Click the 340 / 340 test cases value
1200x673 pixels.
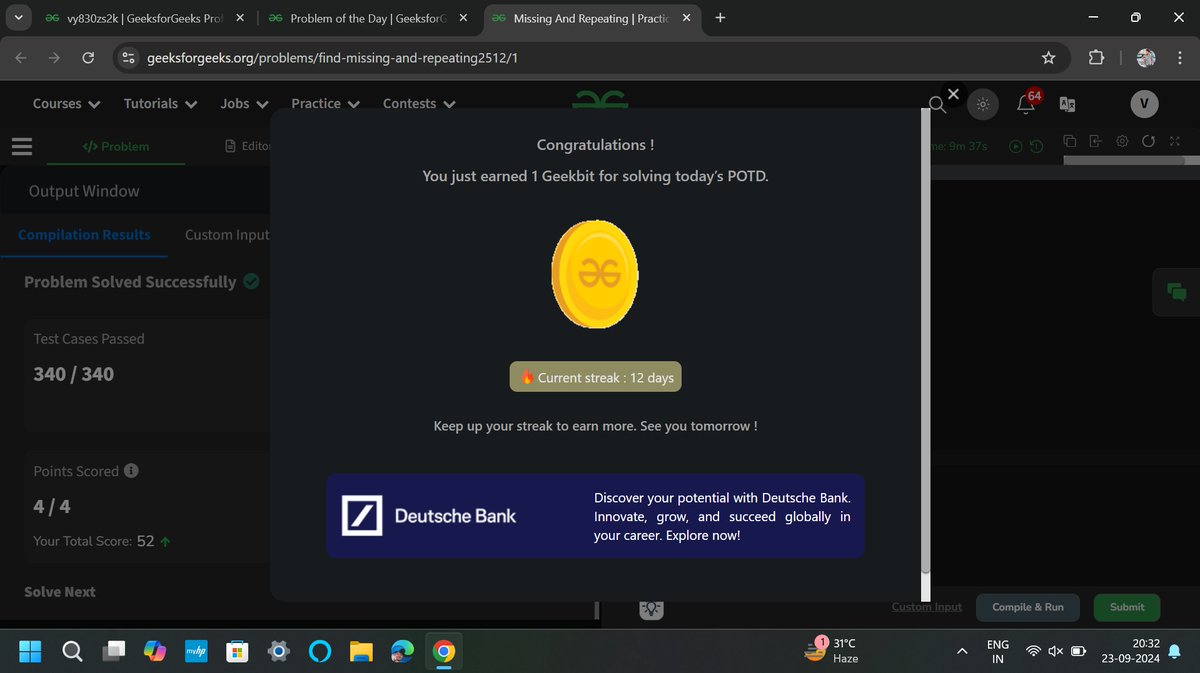[x=74, y=374]
